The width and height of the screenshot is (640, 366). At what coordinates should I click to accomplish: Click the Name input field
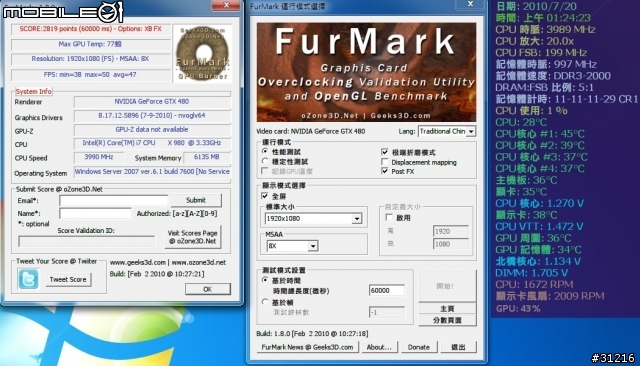click(95, 213)
